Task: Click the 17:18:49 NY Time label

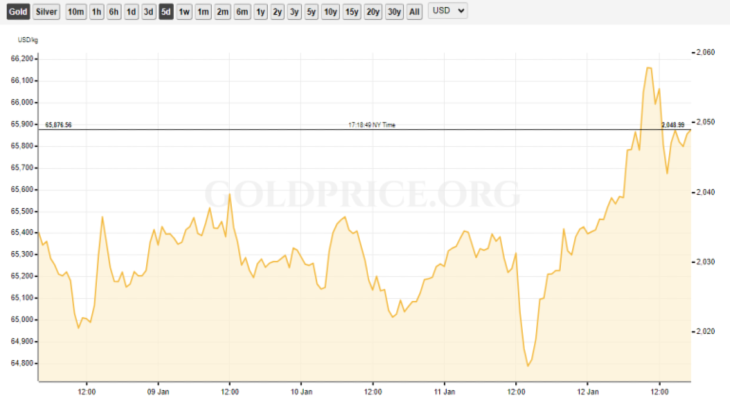Action: pos(372,125)
